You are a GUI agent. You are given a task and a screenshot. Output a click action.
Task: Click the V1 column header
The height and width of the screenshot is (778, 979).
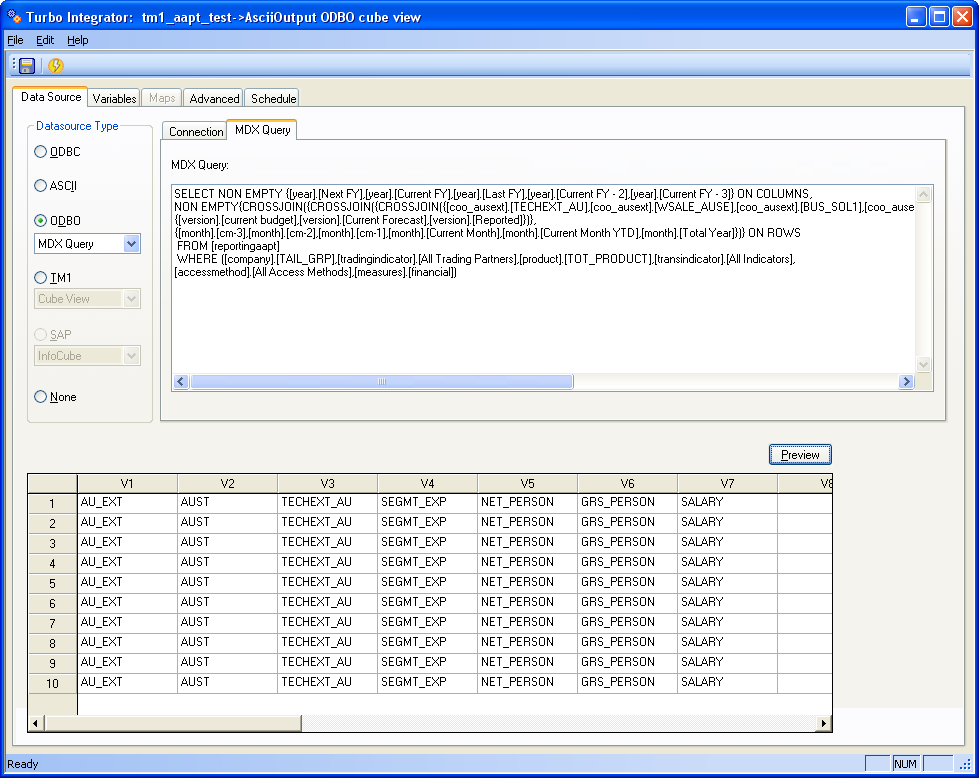click(x=127, y=483)
